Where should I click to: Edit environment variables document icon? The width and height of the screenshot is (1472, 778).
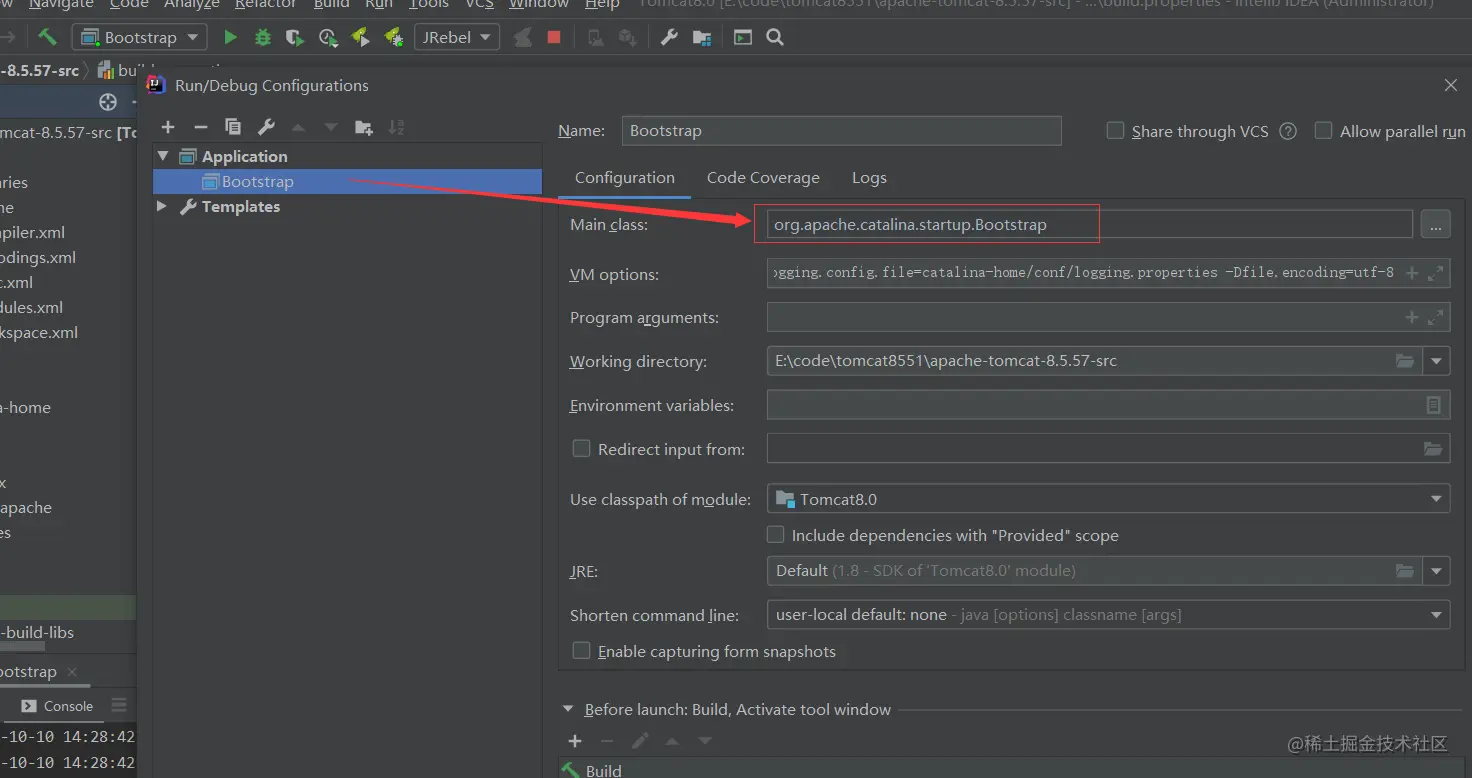coord(1433,405)
